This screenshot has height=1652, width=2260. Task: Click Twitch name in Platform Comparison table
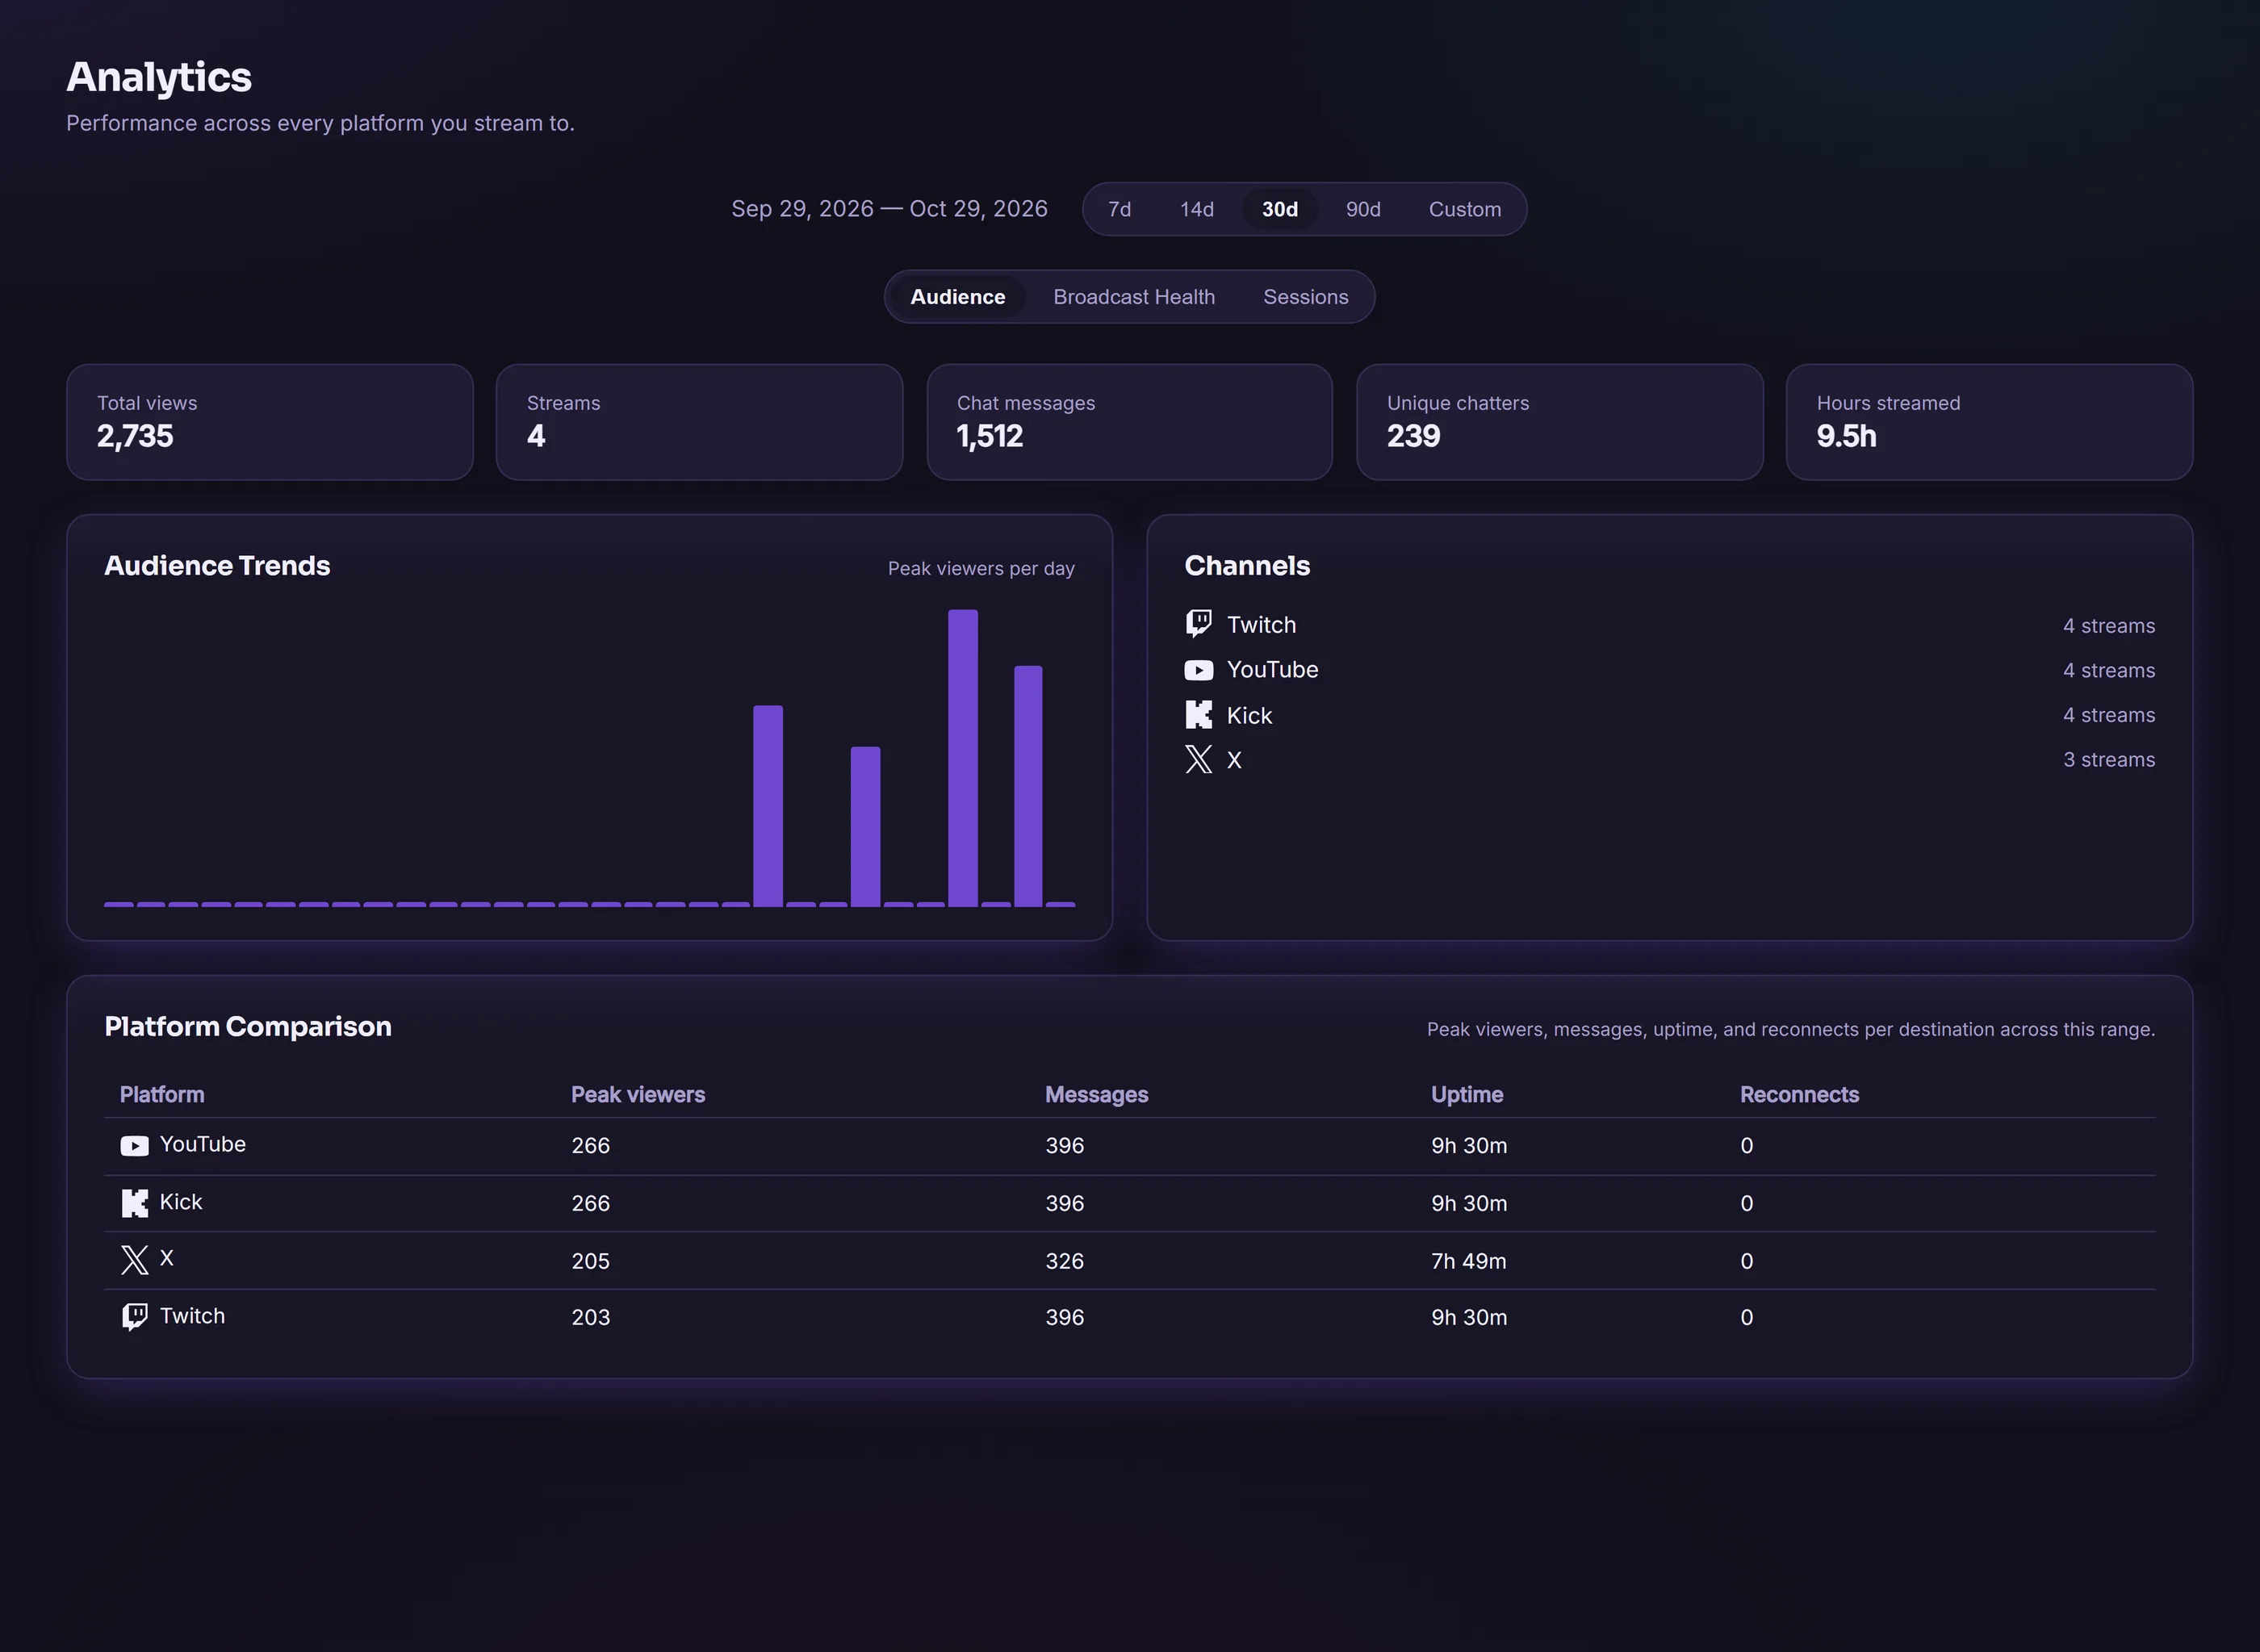tap(192, 1316)
